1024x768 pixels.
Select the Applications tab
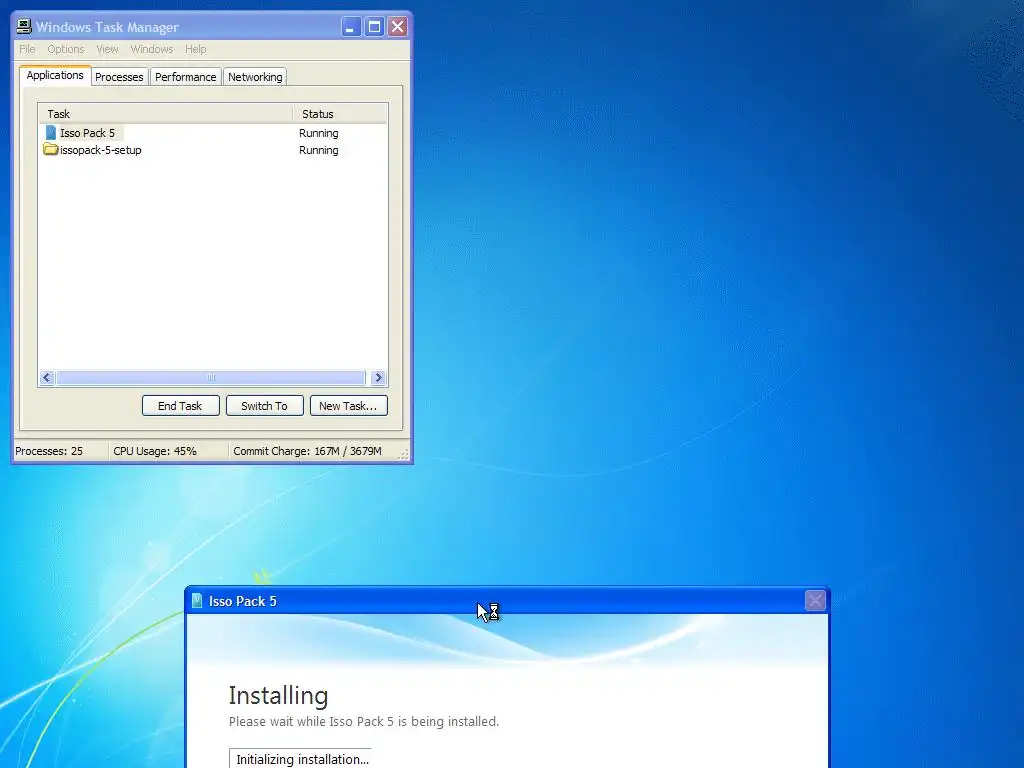coord(55,75)
